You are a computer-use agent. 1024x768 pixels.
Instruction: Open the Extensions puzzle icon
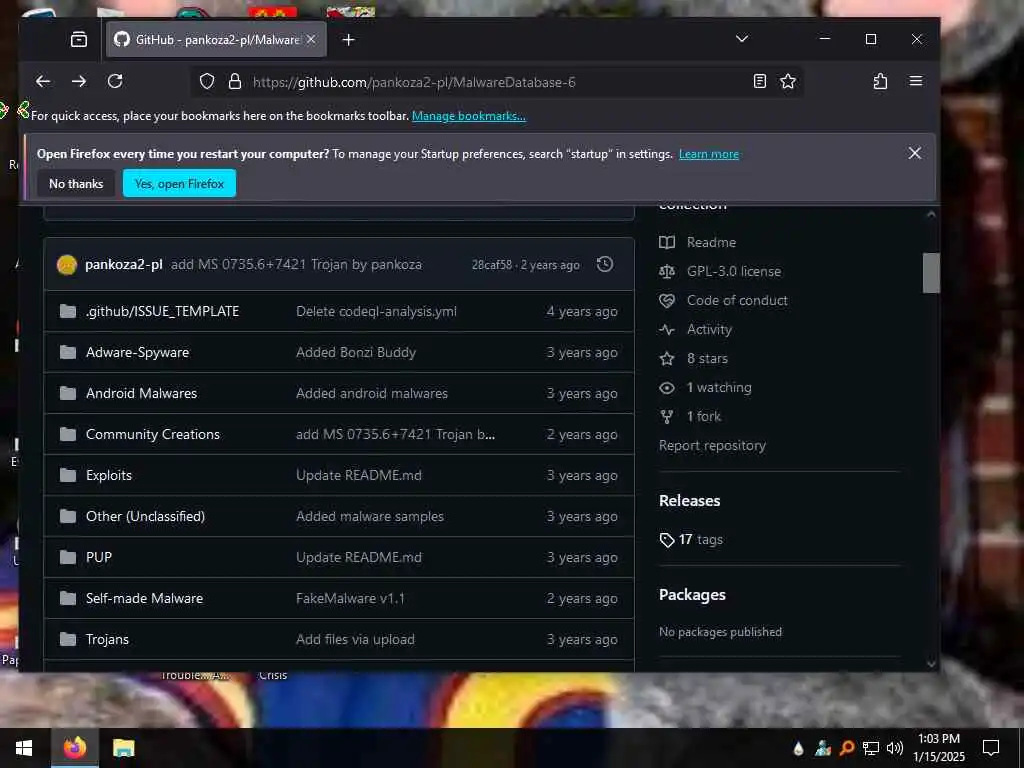coord(880,81)
